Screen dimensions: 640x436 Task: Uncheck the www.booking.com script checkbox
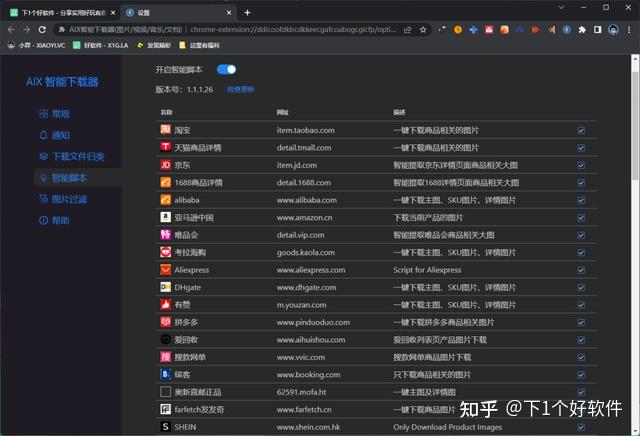tap(581, 375)
